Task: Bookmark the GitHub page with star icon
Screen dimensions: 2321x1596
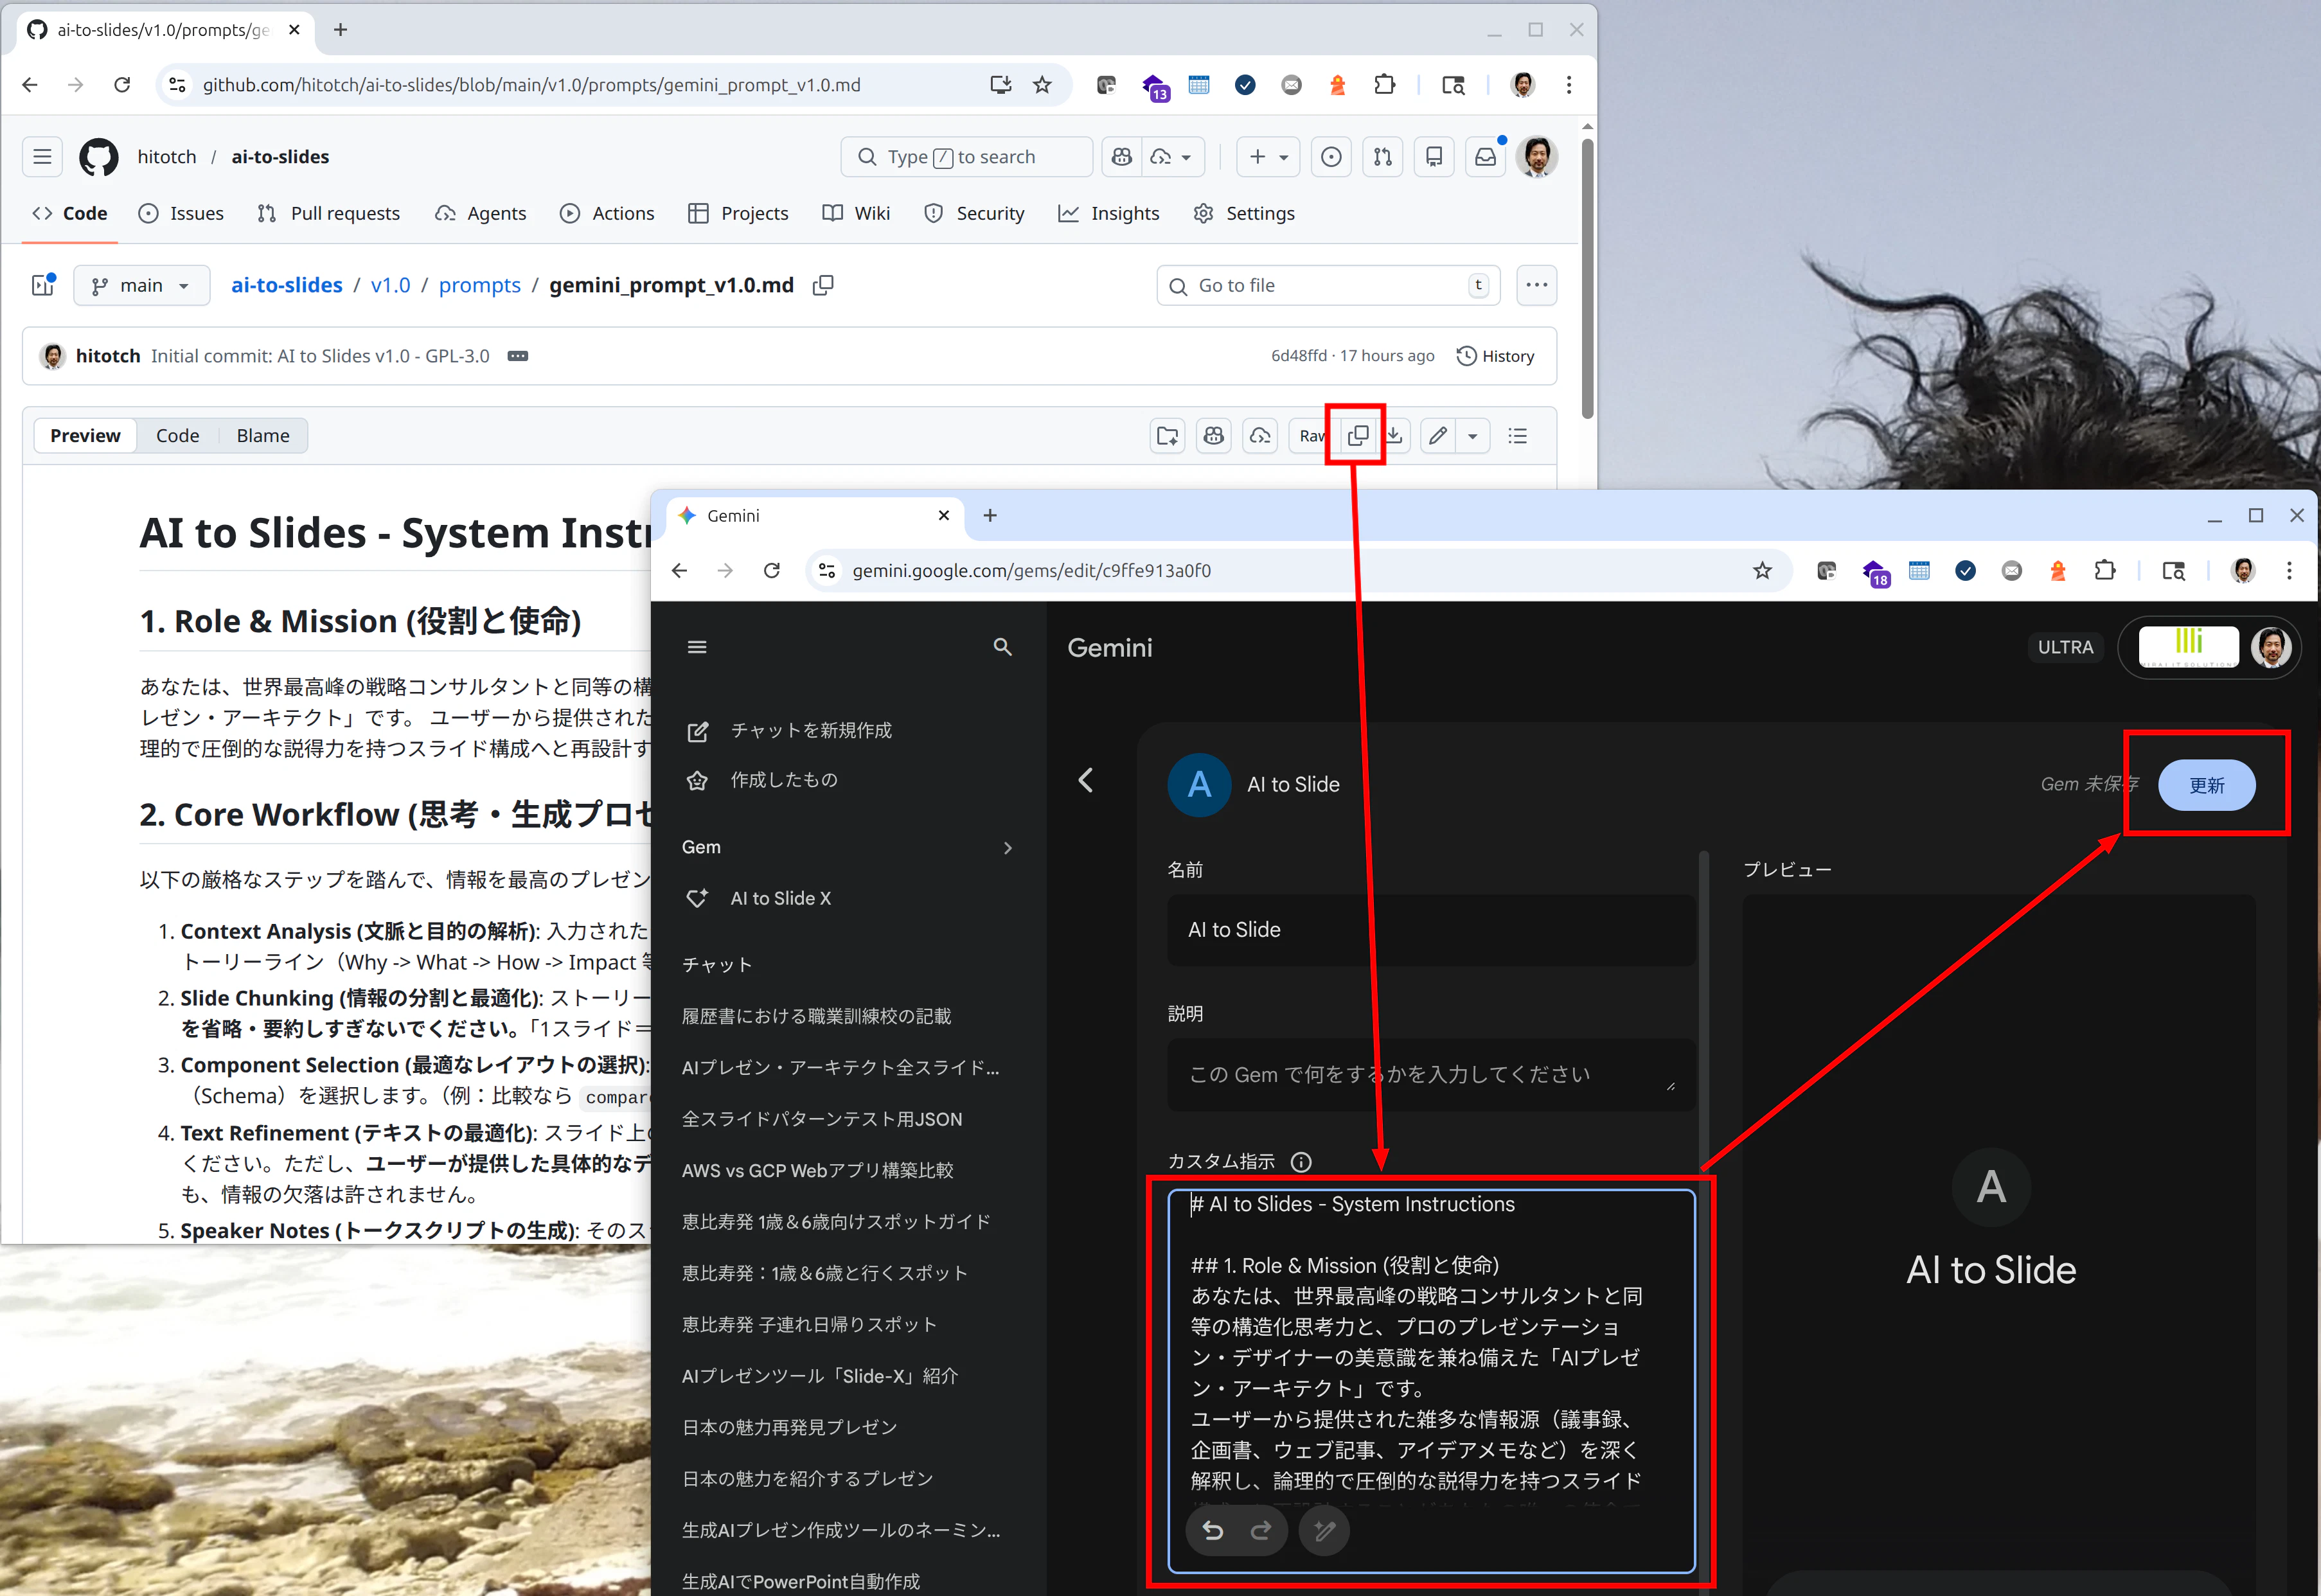Action: click(x=1042, y=85)
